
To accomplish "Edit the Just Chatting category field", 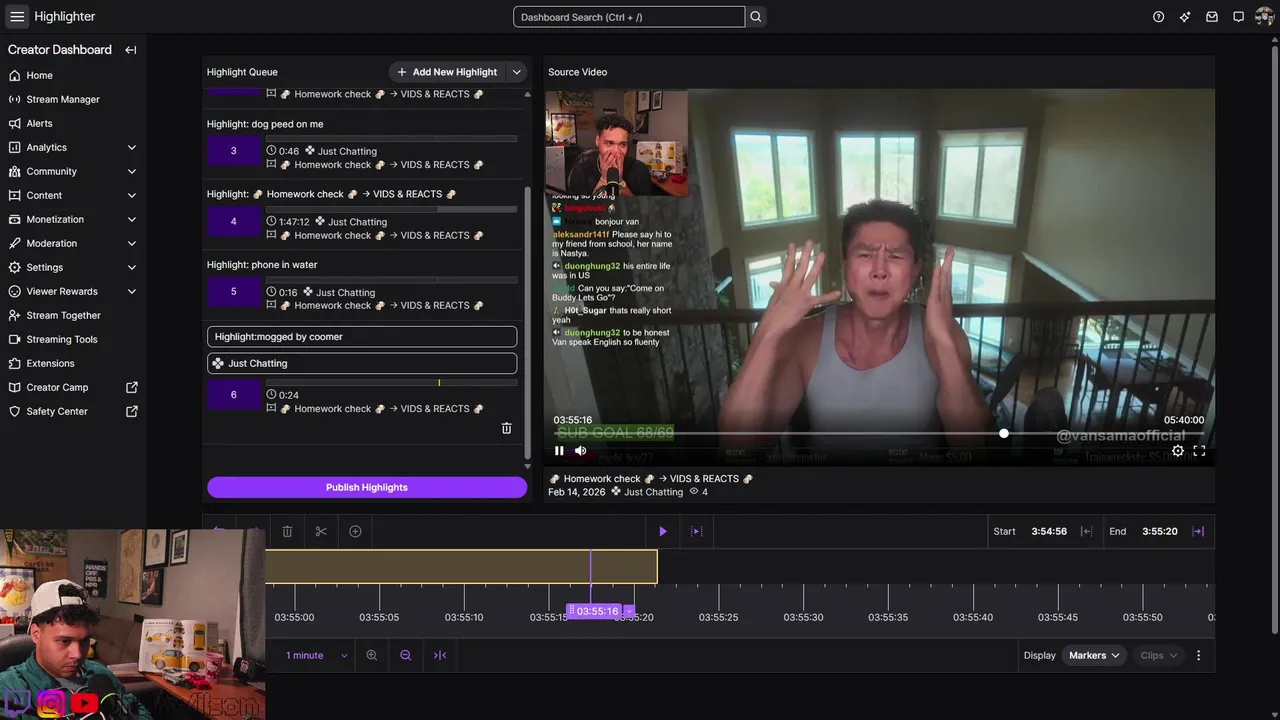I will pyautogui.click(x=362, y=364).
